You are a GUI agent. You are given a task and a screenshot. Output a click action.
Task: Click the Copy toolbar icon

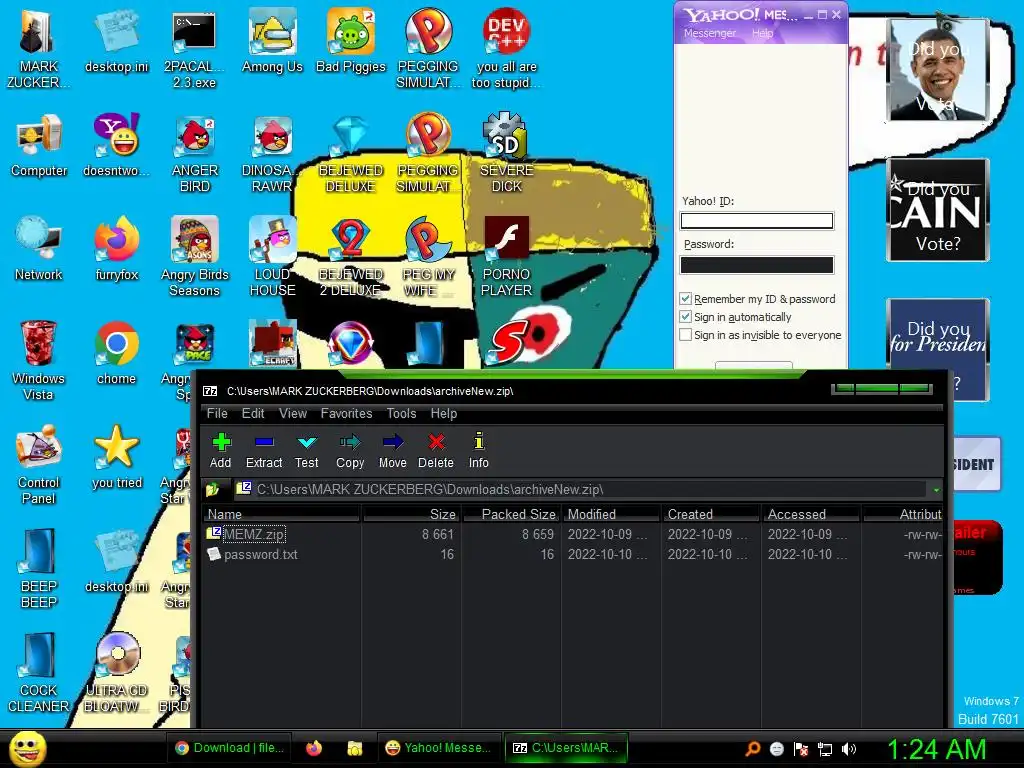tap(350, 450)
